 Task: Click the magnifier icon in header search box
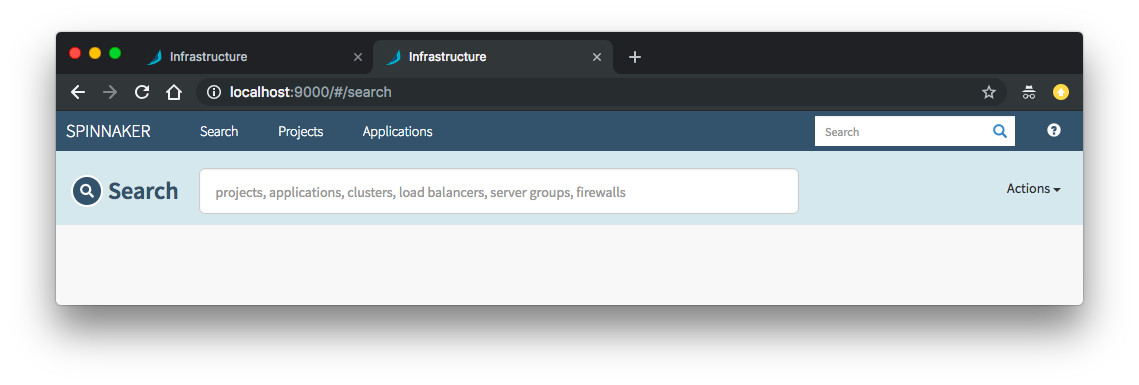coord(1000,131)
